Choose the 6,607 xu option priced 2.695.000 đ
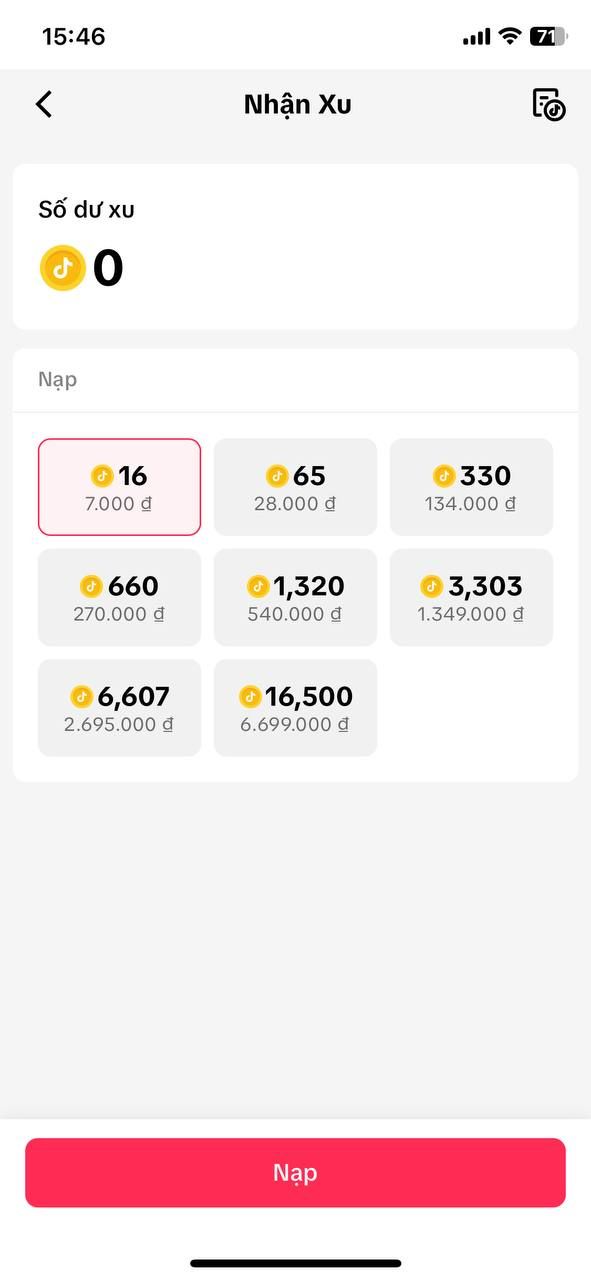 (x=119, y=707)
